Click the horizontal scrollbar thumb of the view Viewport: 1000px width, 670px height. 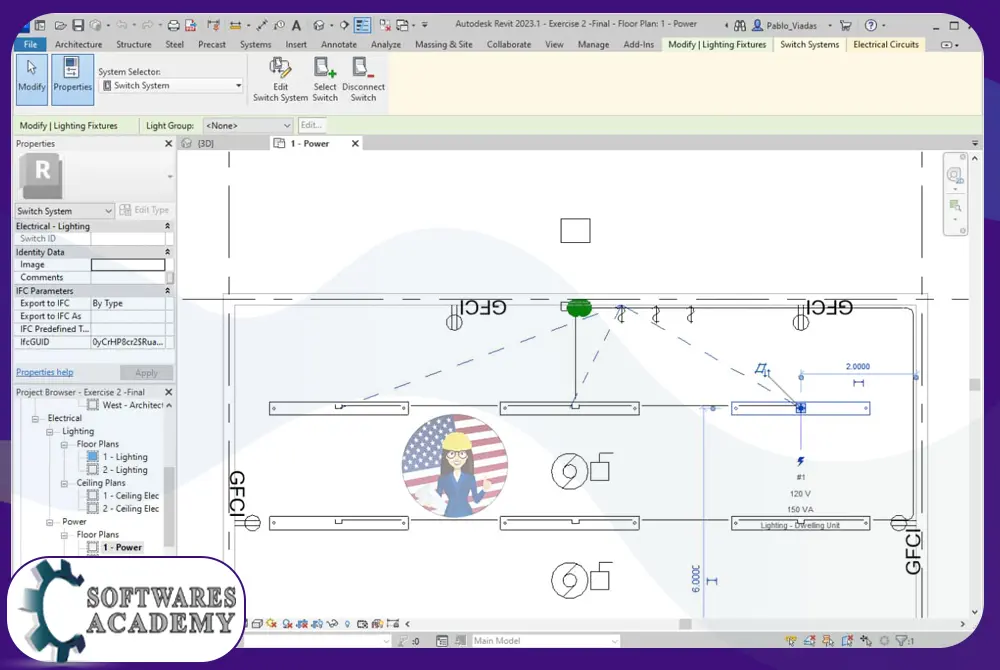click(x=685, y=624)
